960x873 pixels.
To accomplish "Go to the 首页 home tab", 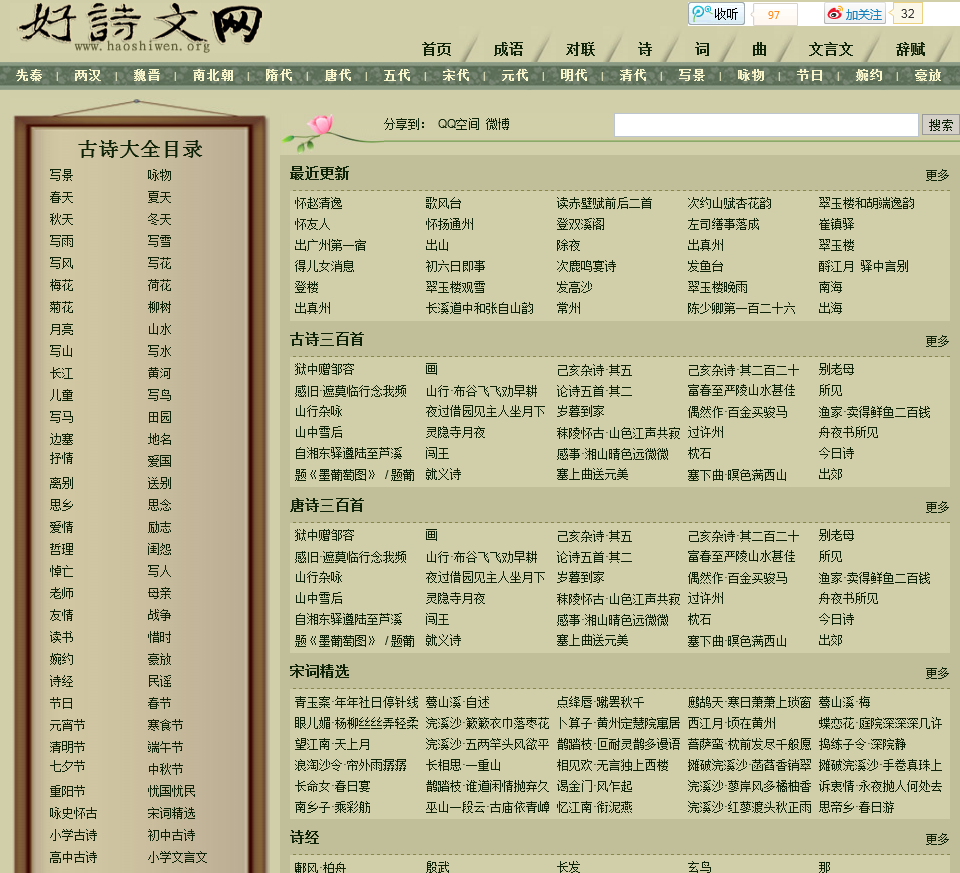I will point(436,49).
